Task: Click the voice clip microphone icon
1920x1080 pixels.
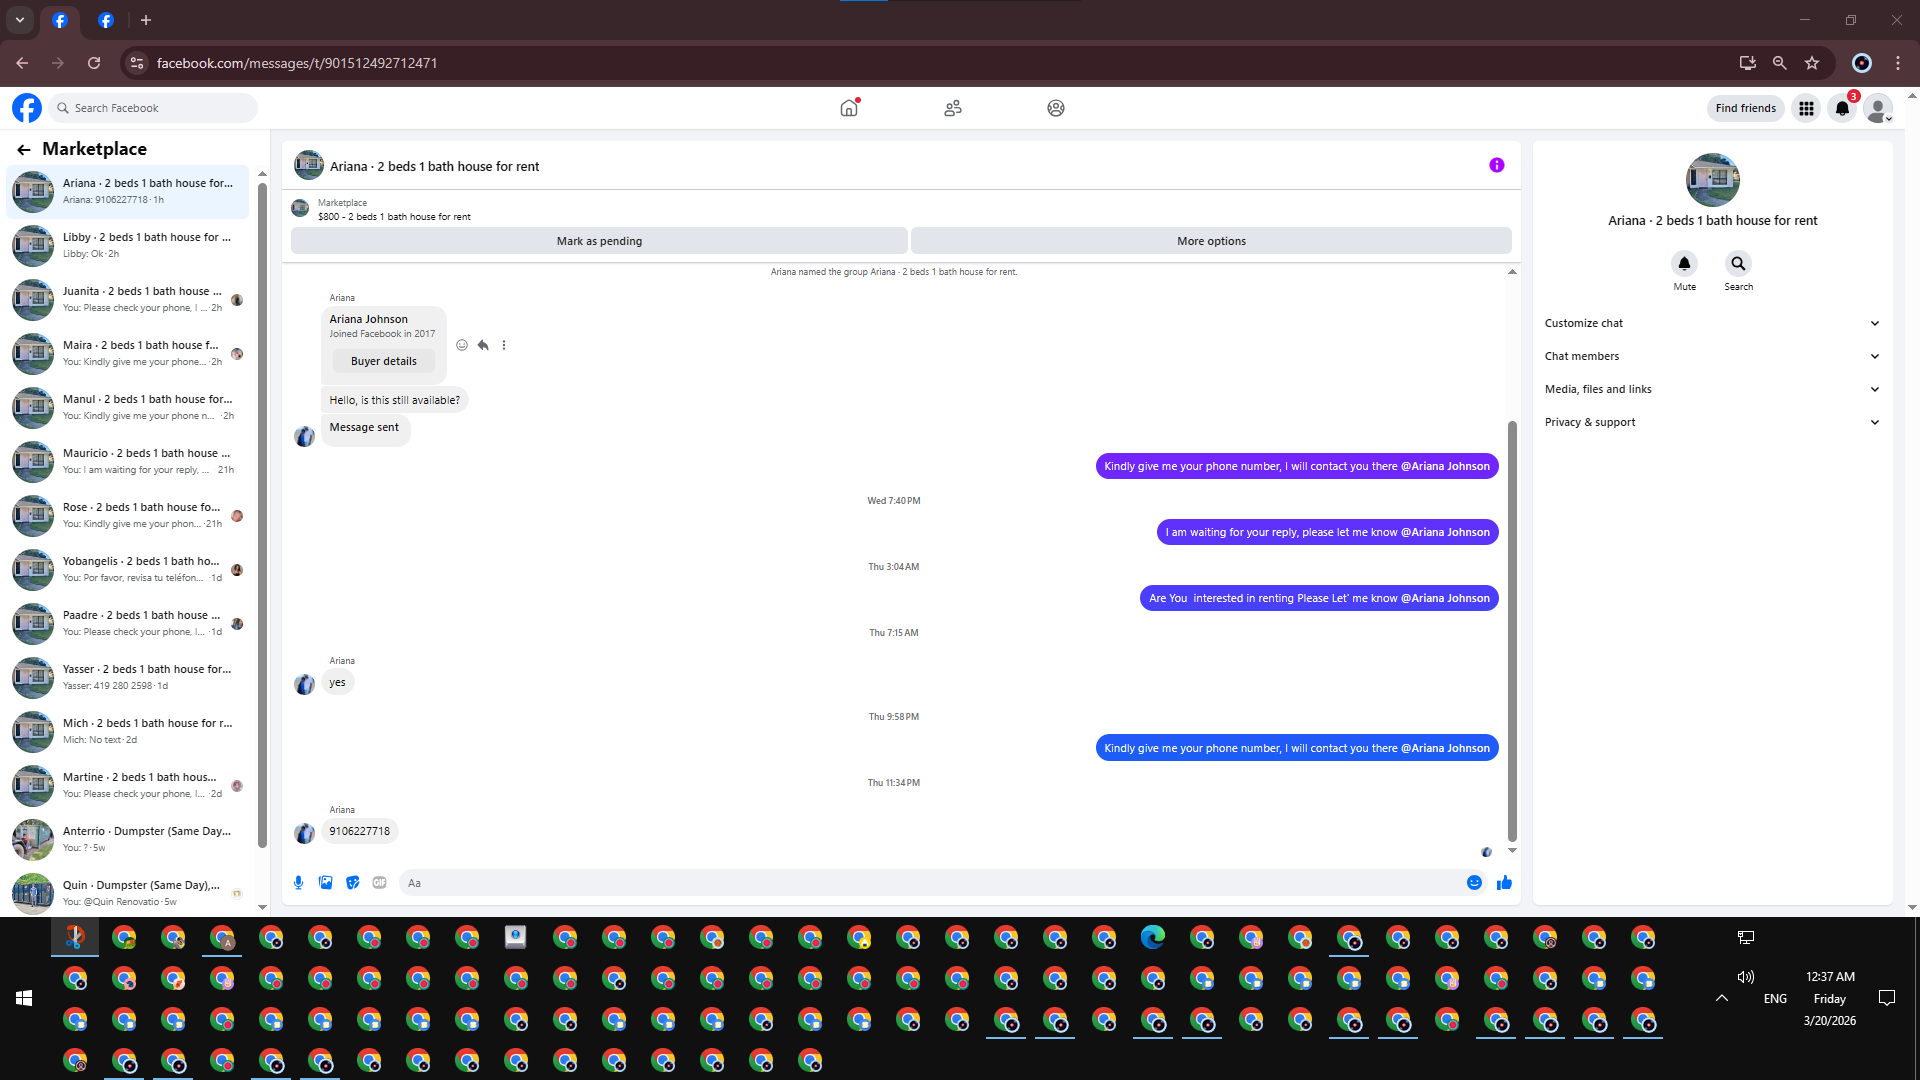Action: pyautogui.click(x=298, y=882)
